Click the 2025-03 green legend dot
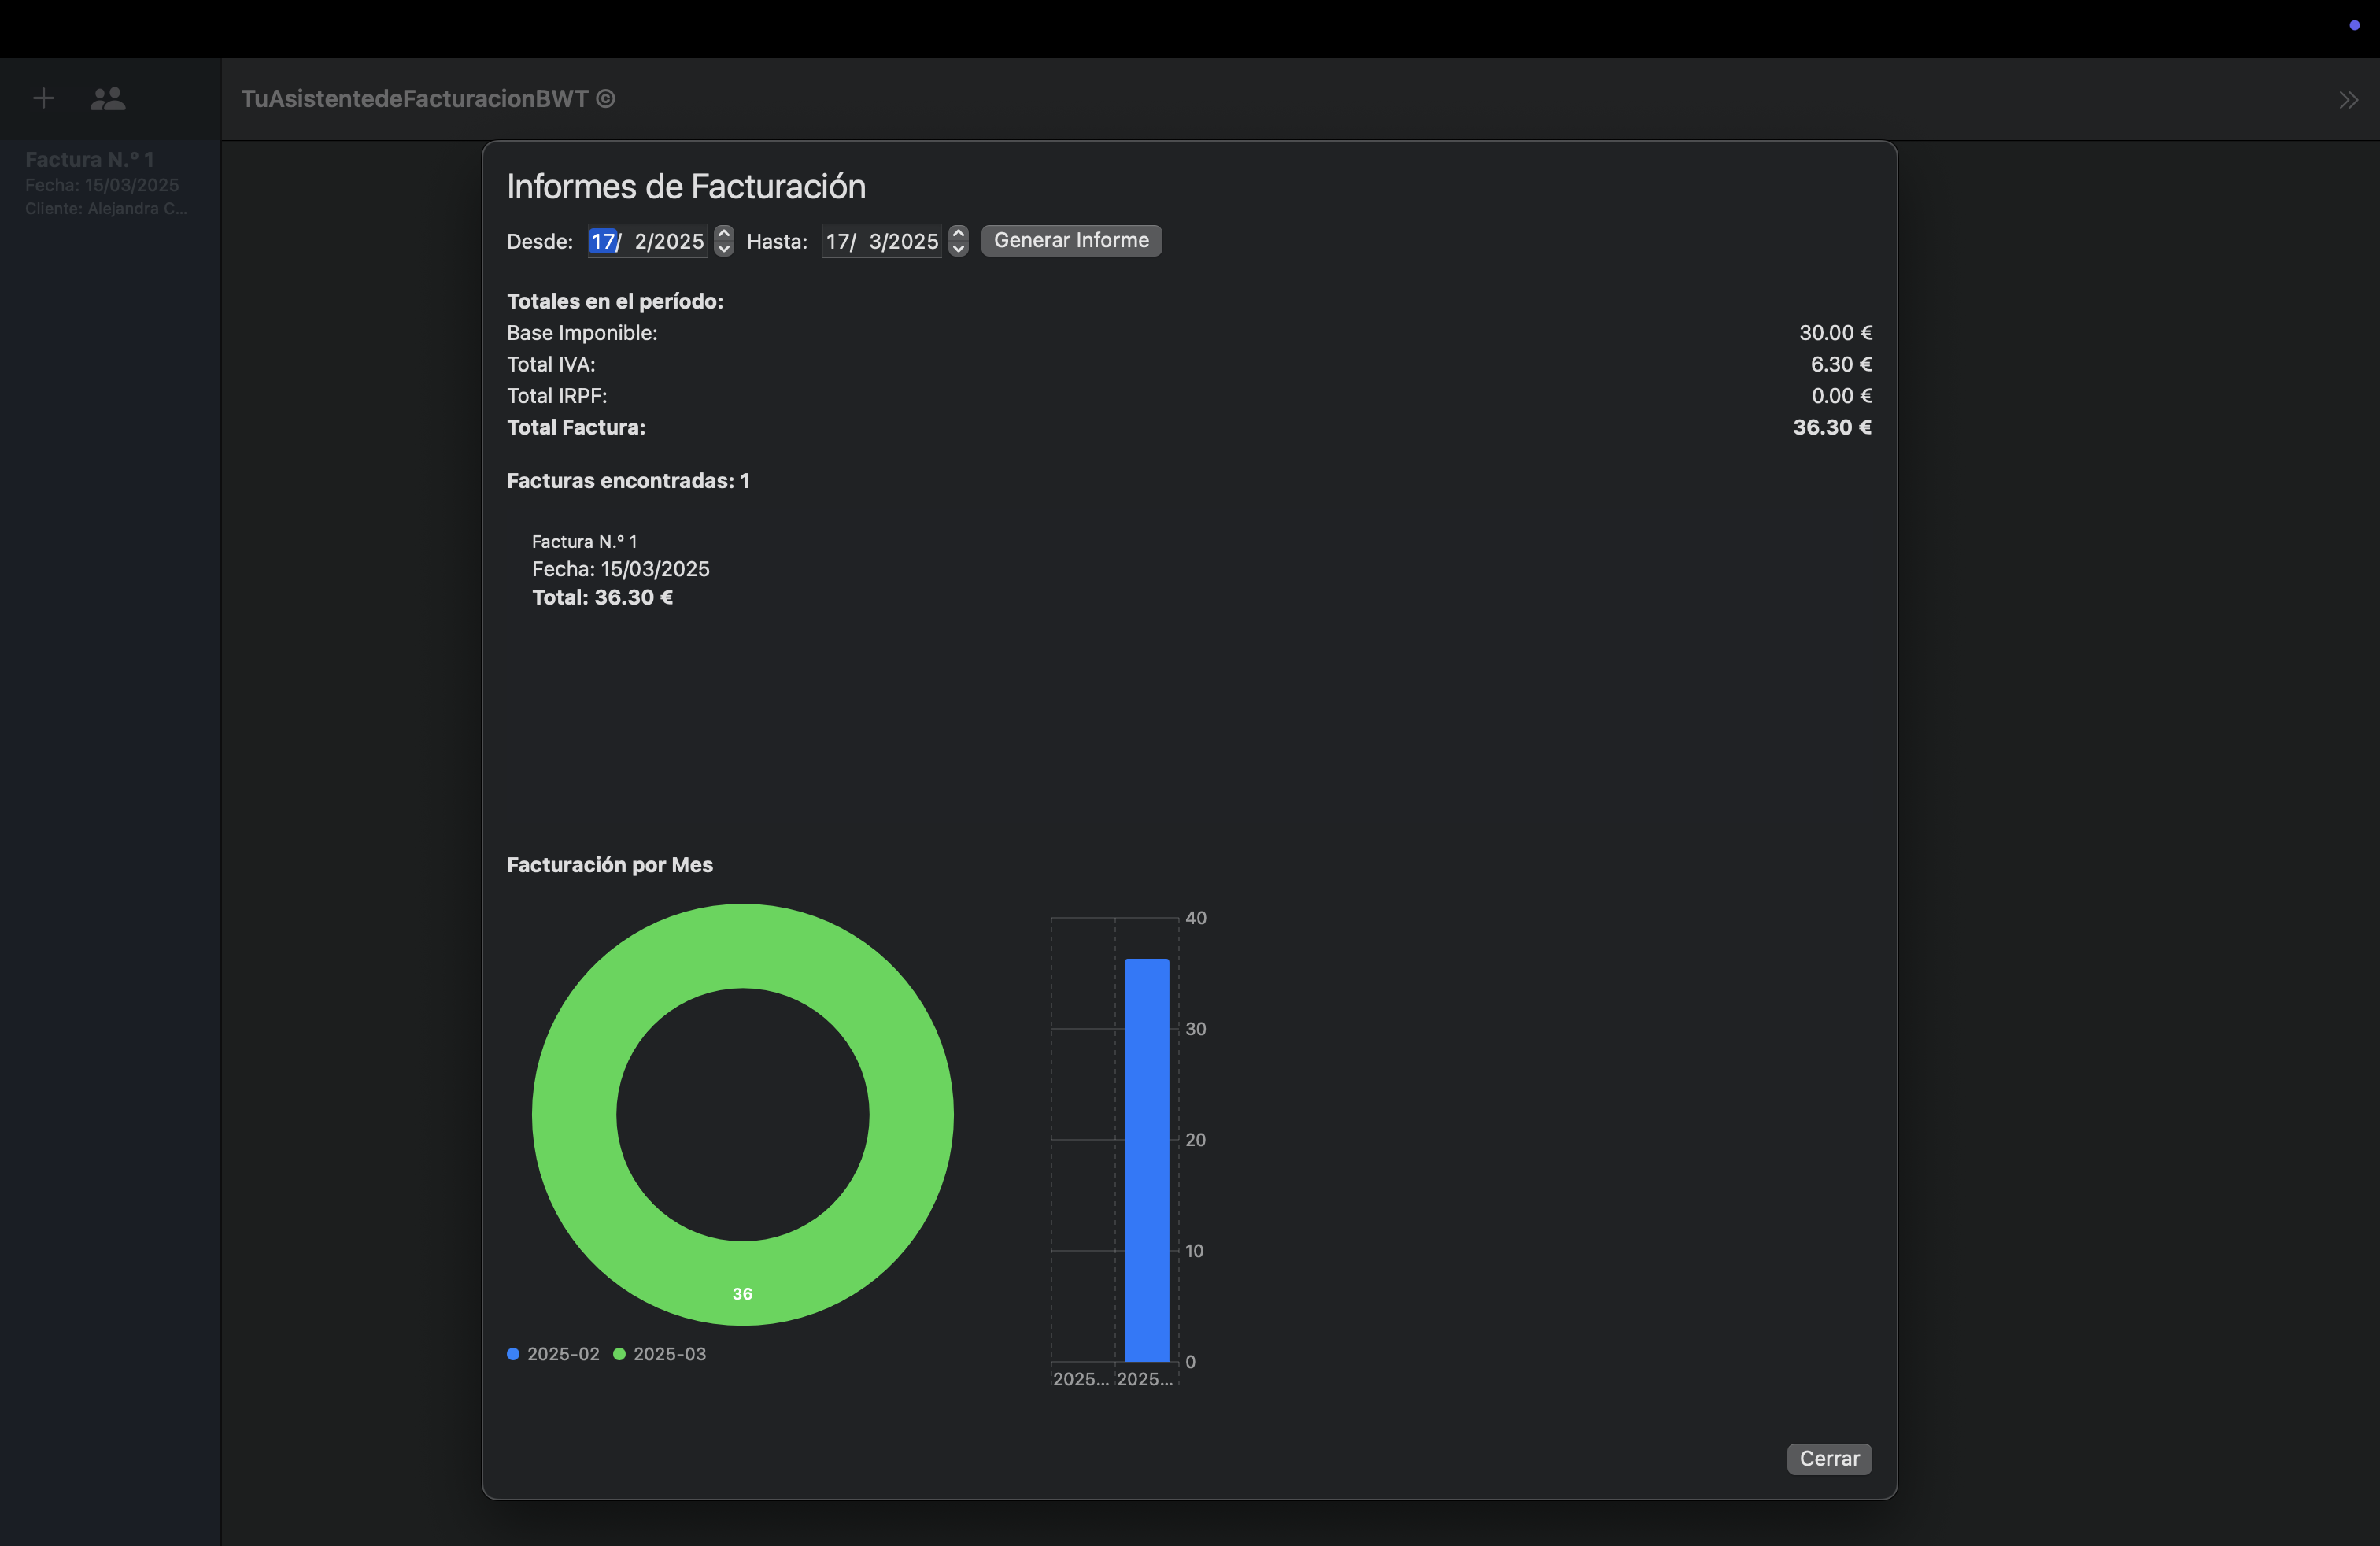Image resolution: width=2380 pixels, height=1546 pixels. pyautogui.click(x=619, y=1353)
